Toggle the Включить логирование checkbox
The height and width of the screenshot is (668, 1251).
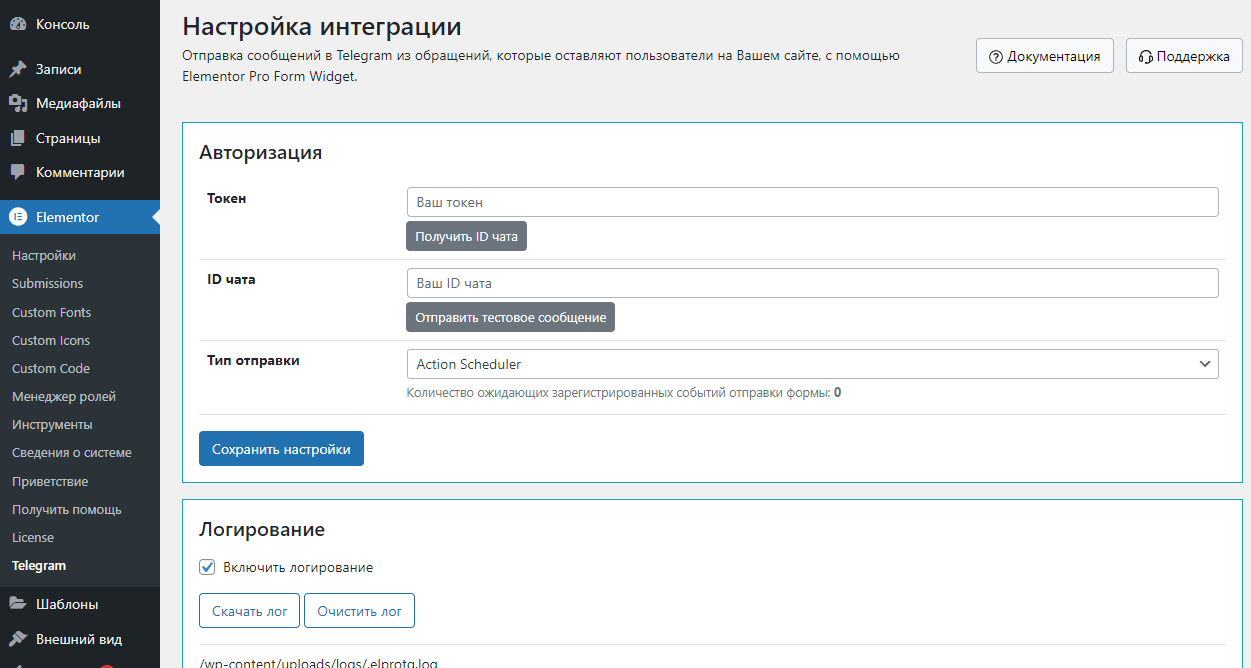[207, 567]
